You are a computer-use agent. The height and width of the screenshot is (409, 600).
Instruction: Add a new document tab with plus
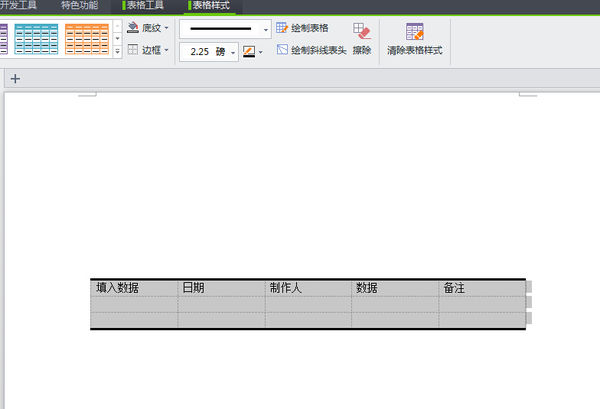pyautogui.click(x=15, y=79)
